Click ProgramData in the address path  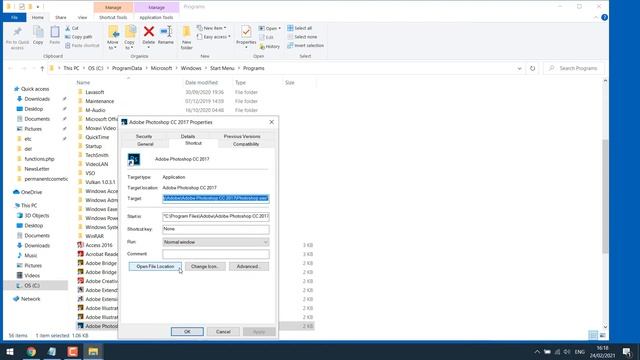[x=127, y=69]
